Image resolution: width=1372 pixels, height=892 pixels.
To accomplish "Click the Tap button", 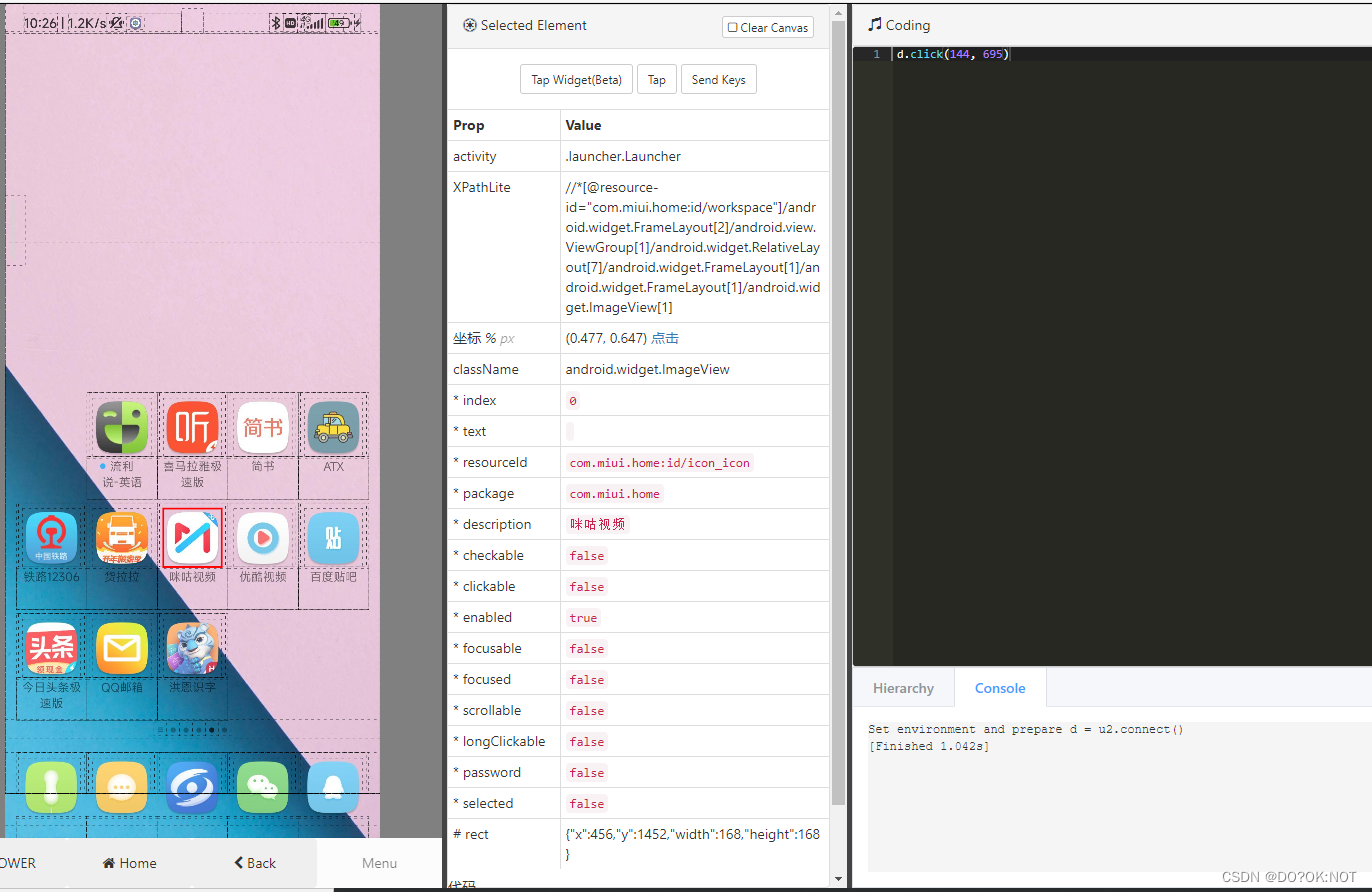I will (657, 80).
